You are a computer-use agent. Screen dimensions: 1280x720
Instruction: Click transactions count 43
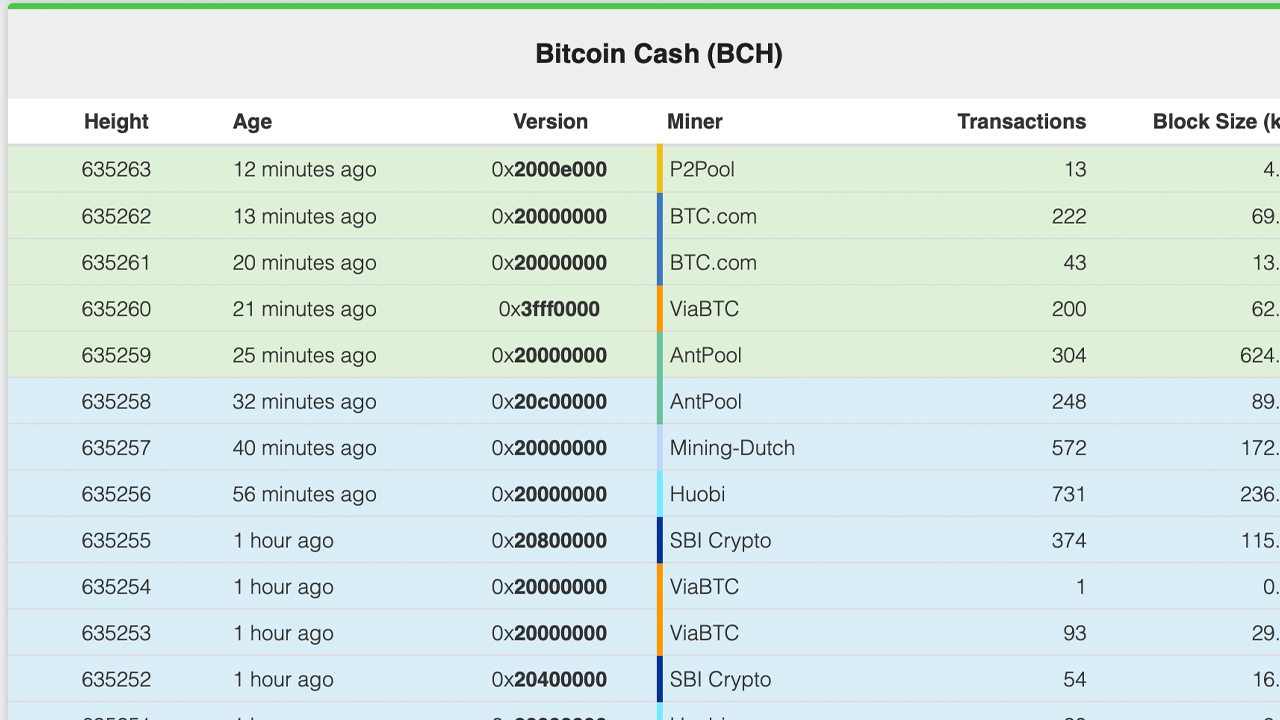click(x=1075, y=262)
